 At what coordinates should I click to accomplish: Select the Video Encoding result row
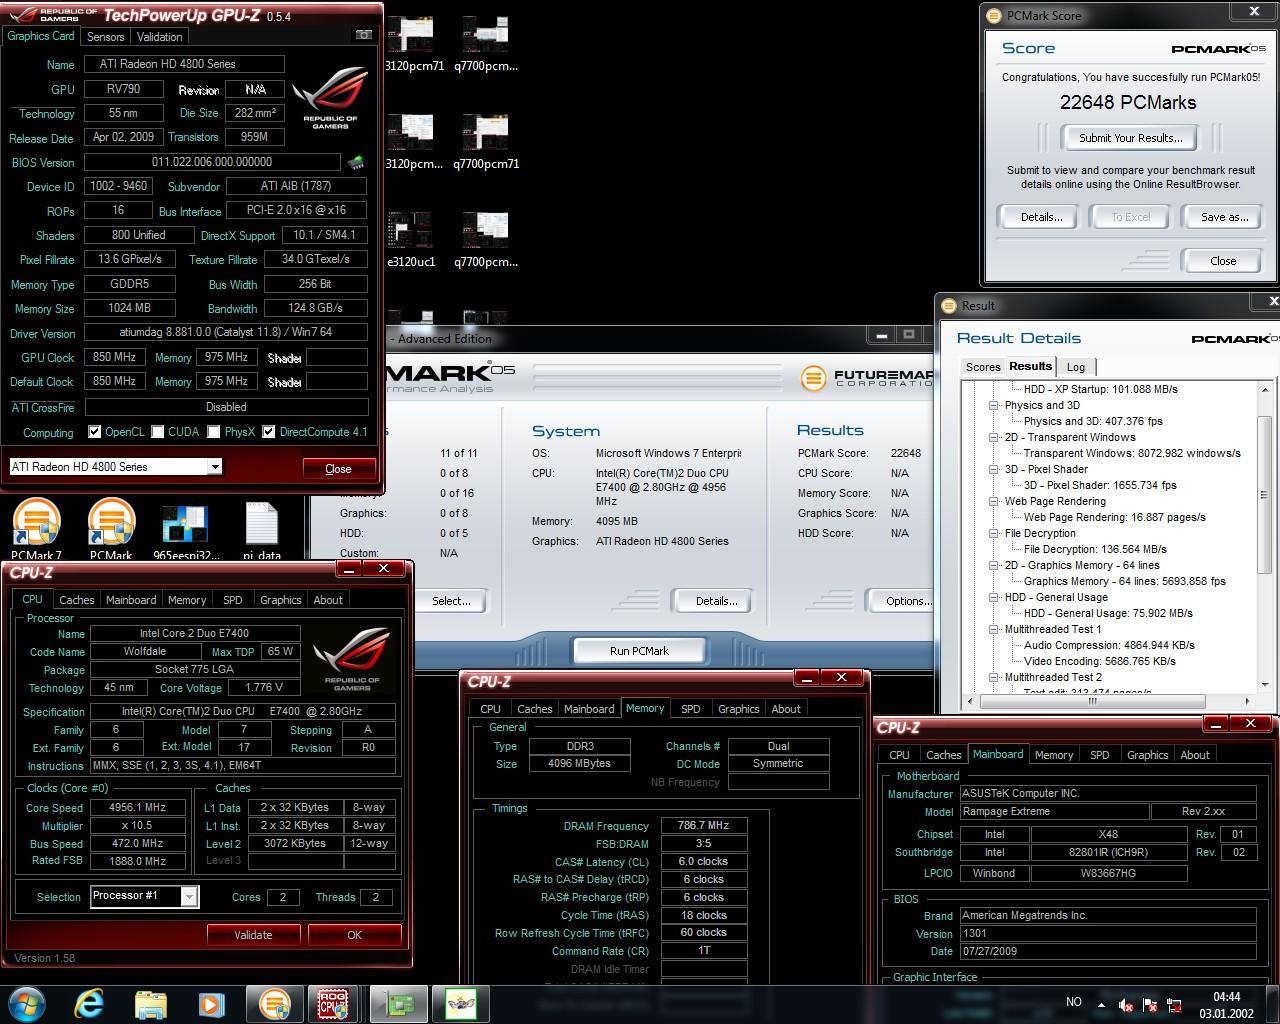point(1099,661)
